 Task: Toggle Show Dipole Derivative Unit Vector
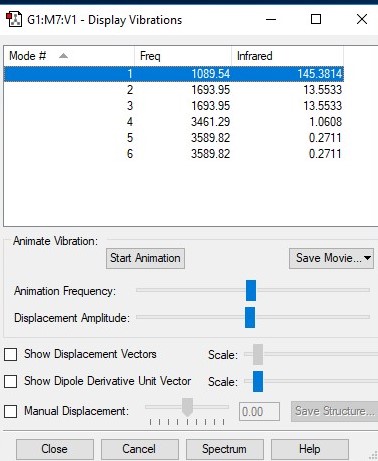point(11,381)
